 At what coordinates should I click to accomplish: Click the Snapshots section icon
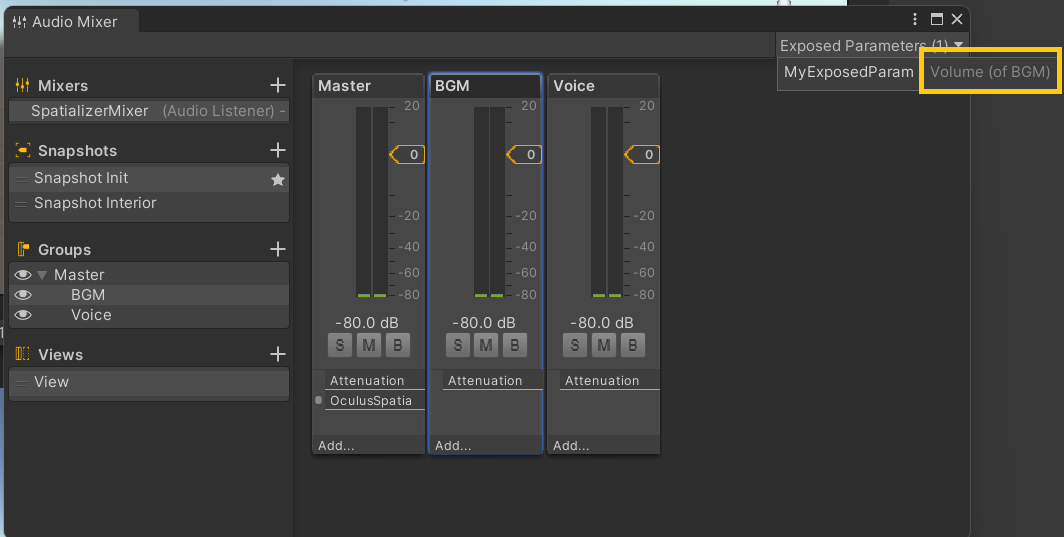(22, 150)
